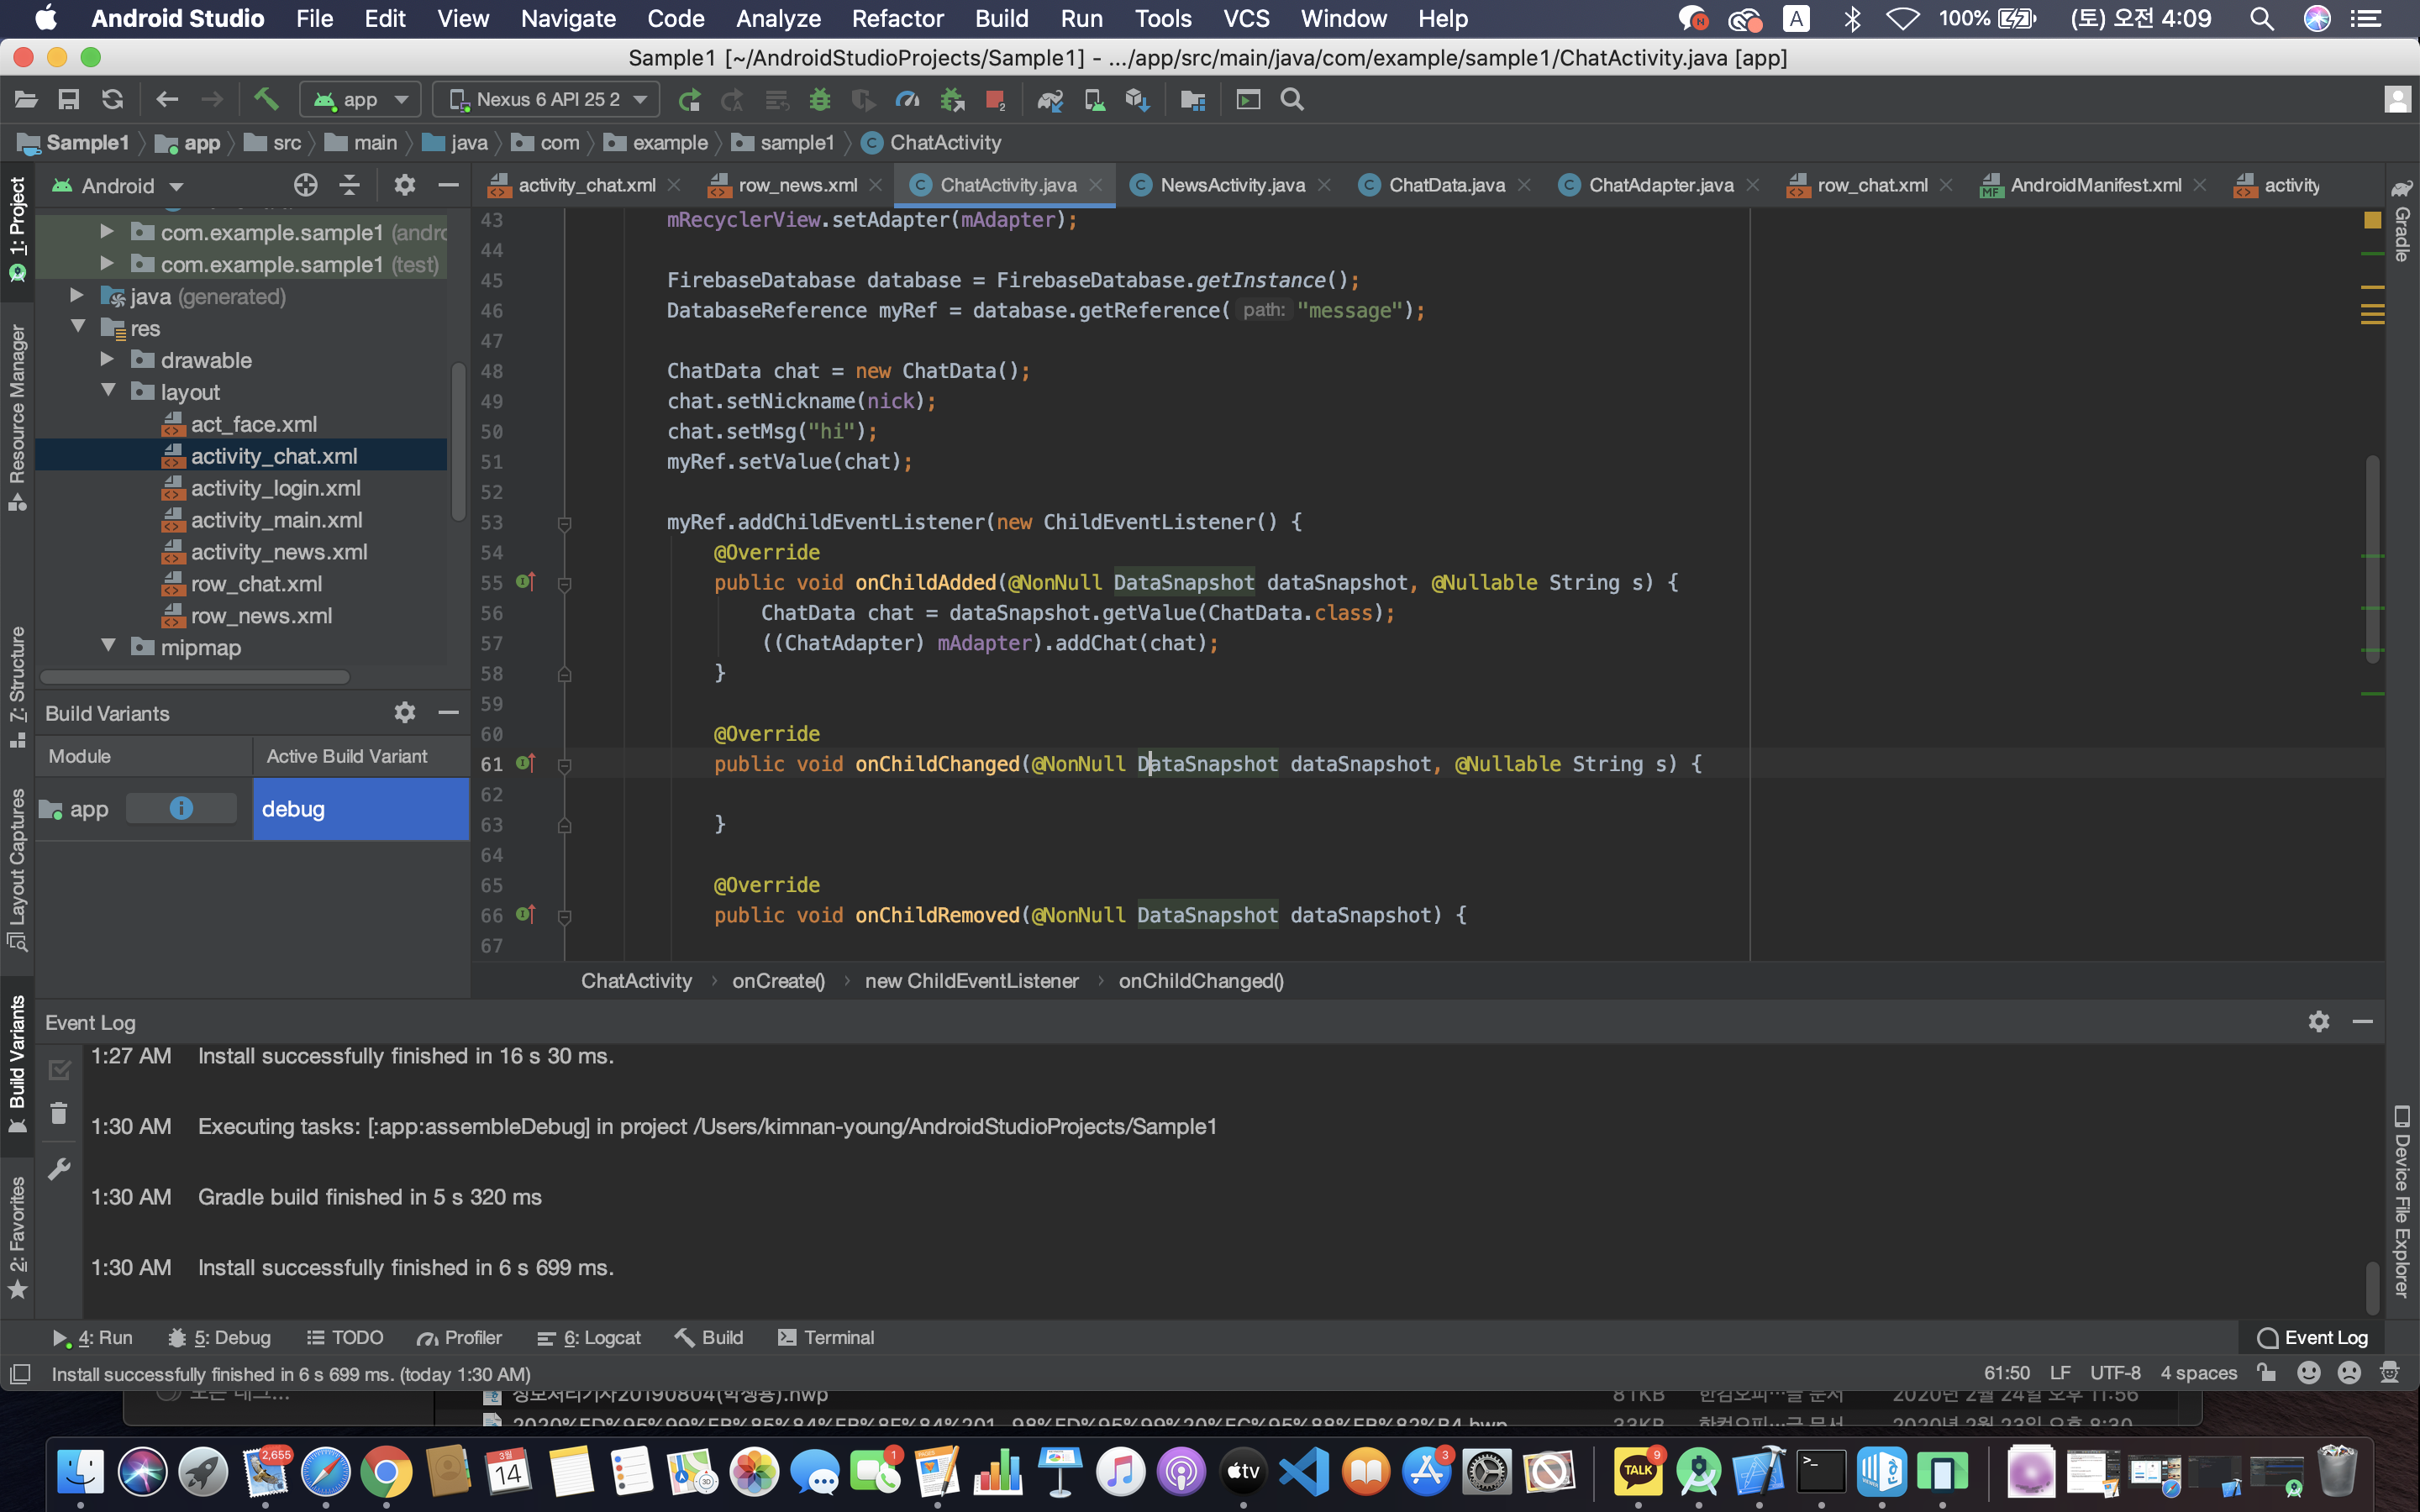2420x1512 pixels.
Task: Select the debug active build variant cell
Action: [361, 809]
